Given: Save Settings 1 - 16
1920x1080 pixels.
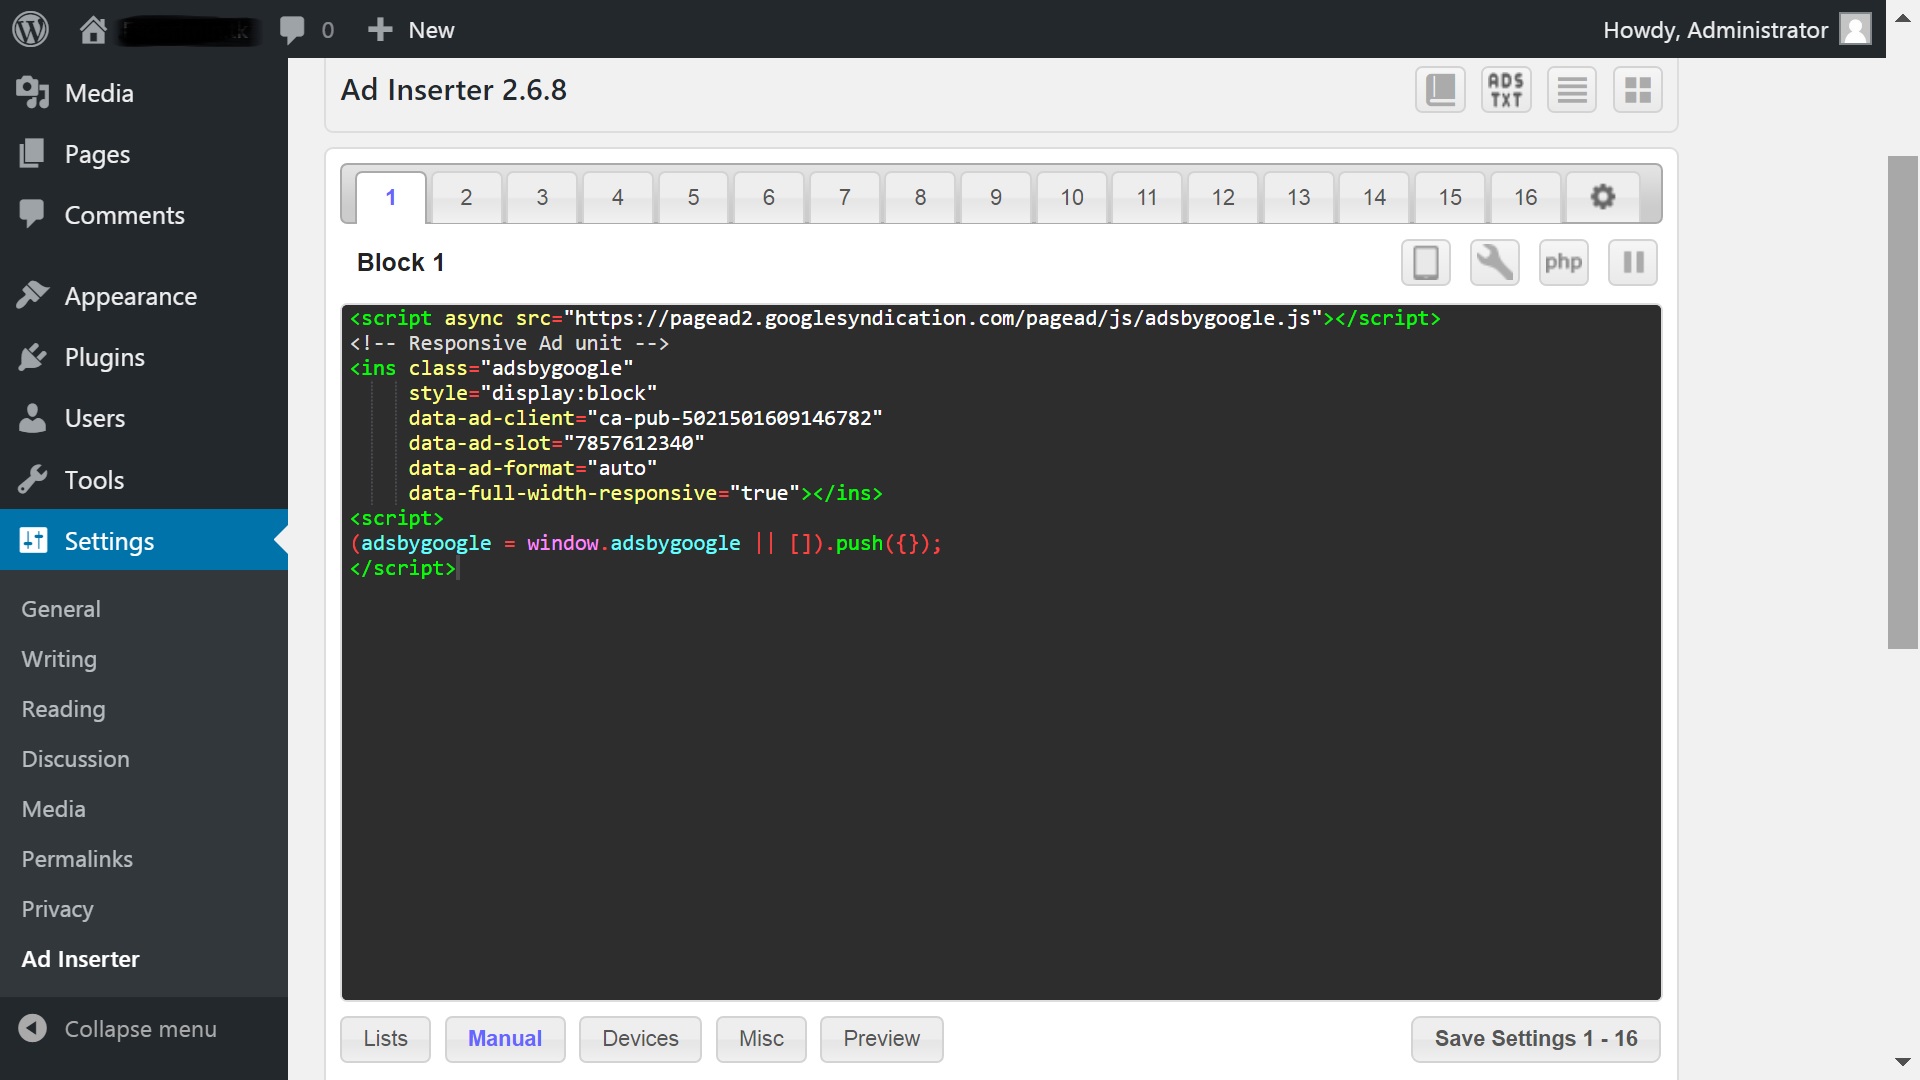Looking at the screenshot, I should [x=1536, y=1039].
